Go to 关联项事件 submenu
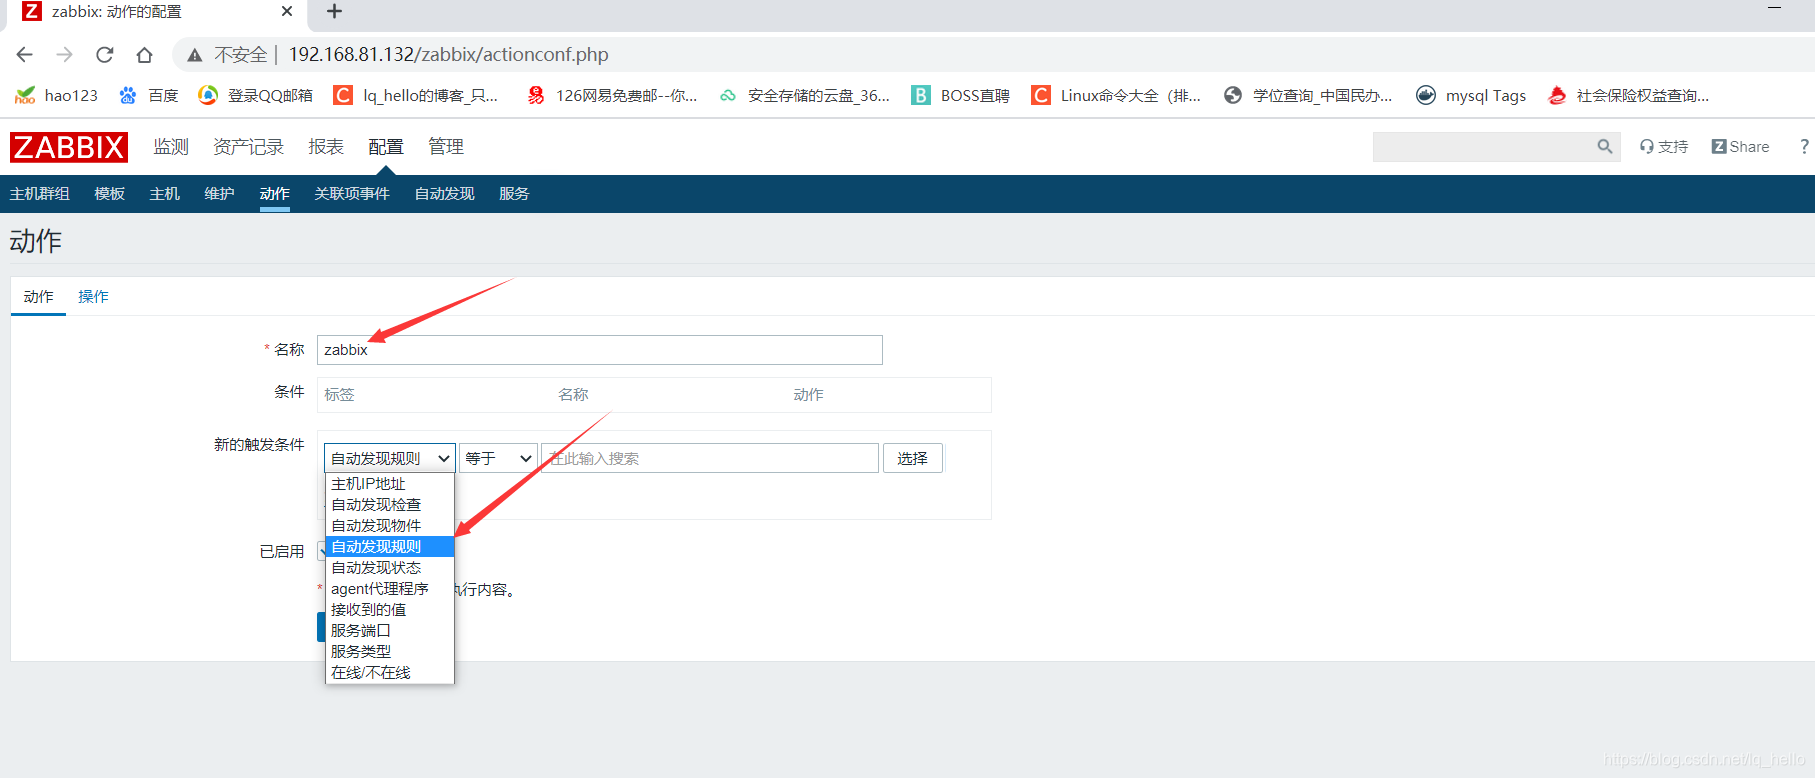Viewport: 1815px width, 778px height. pyautogui.click(x=352, y=193)
